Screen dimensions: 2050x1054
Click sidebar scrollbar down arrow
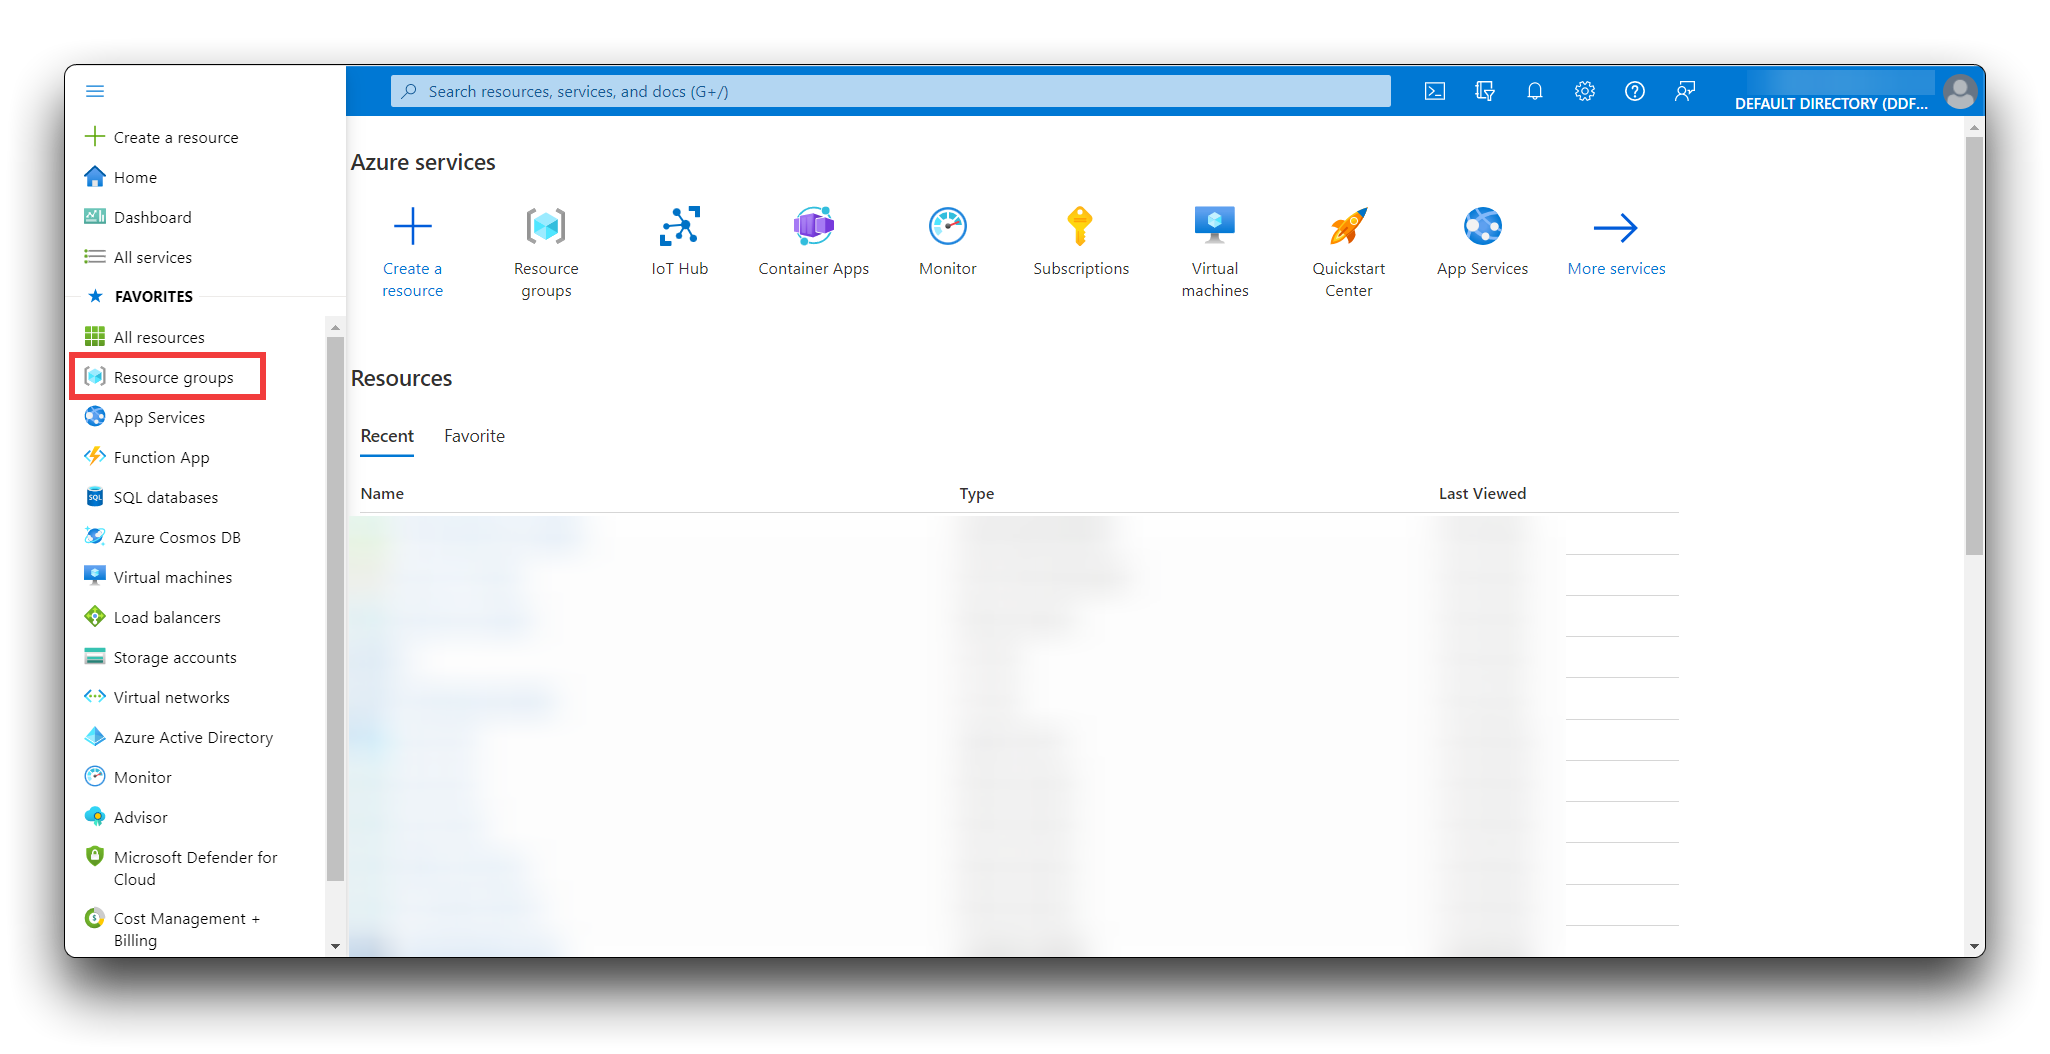point(335,946)
